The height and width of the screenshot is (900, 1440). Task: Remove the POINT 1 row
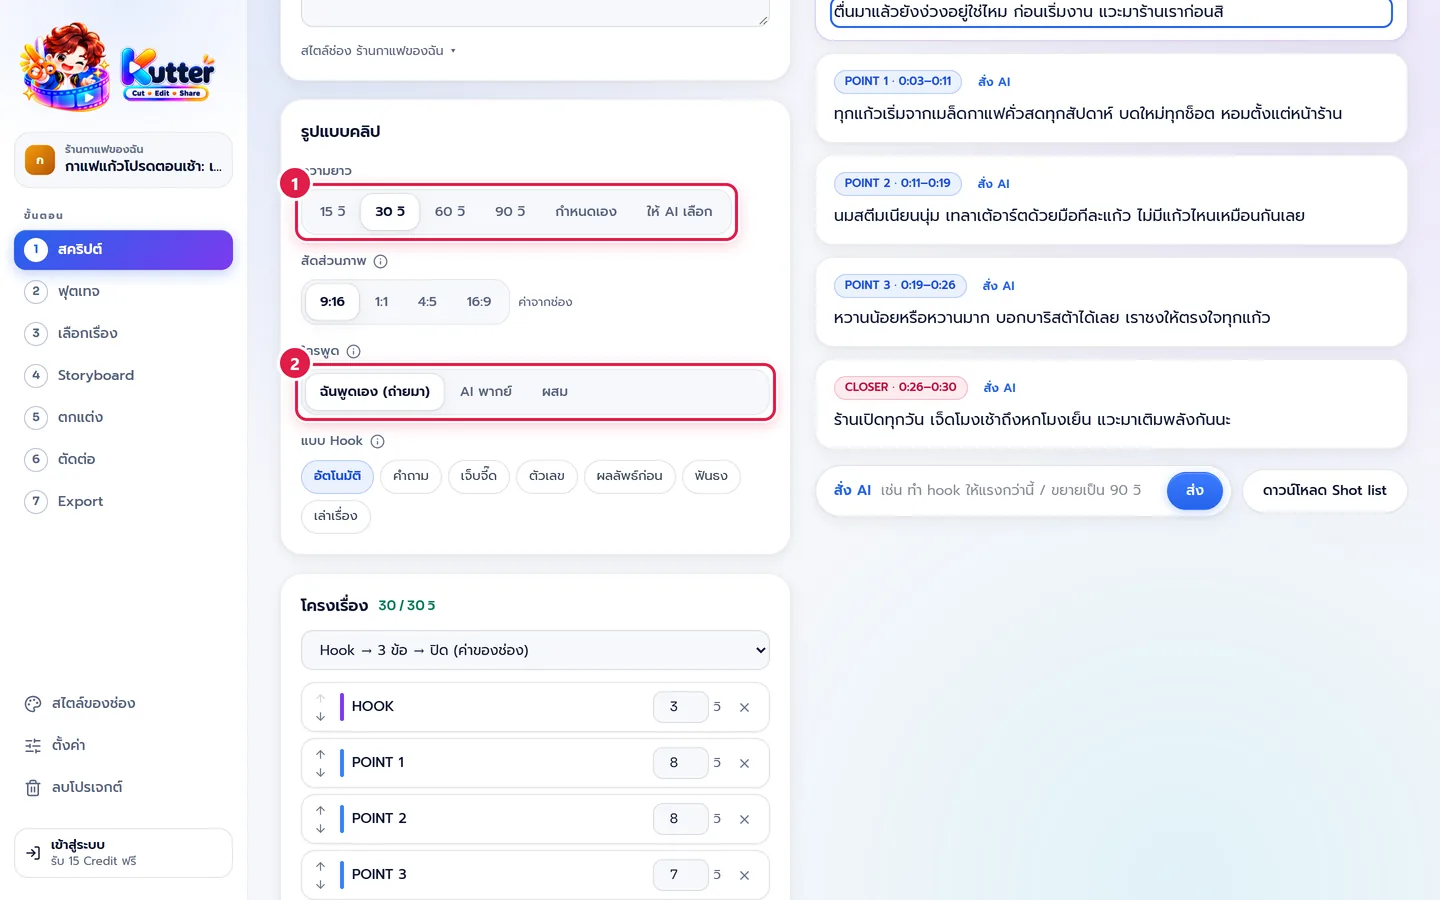744,763
